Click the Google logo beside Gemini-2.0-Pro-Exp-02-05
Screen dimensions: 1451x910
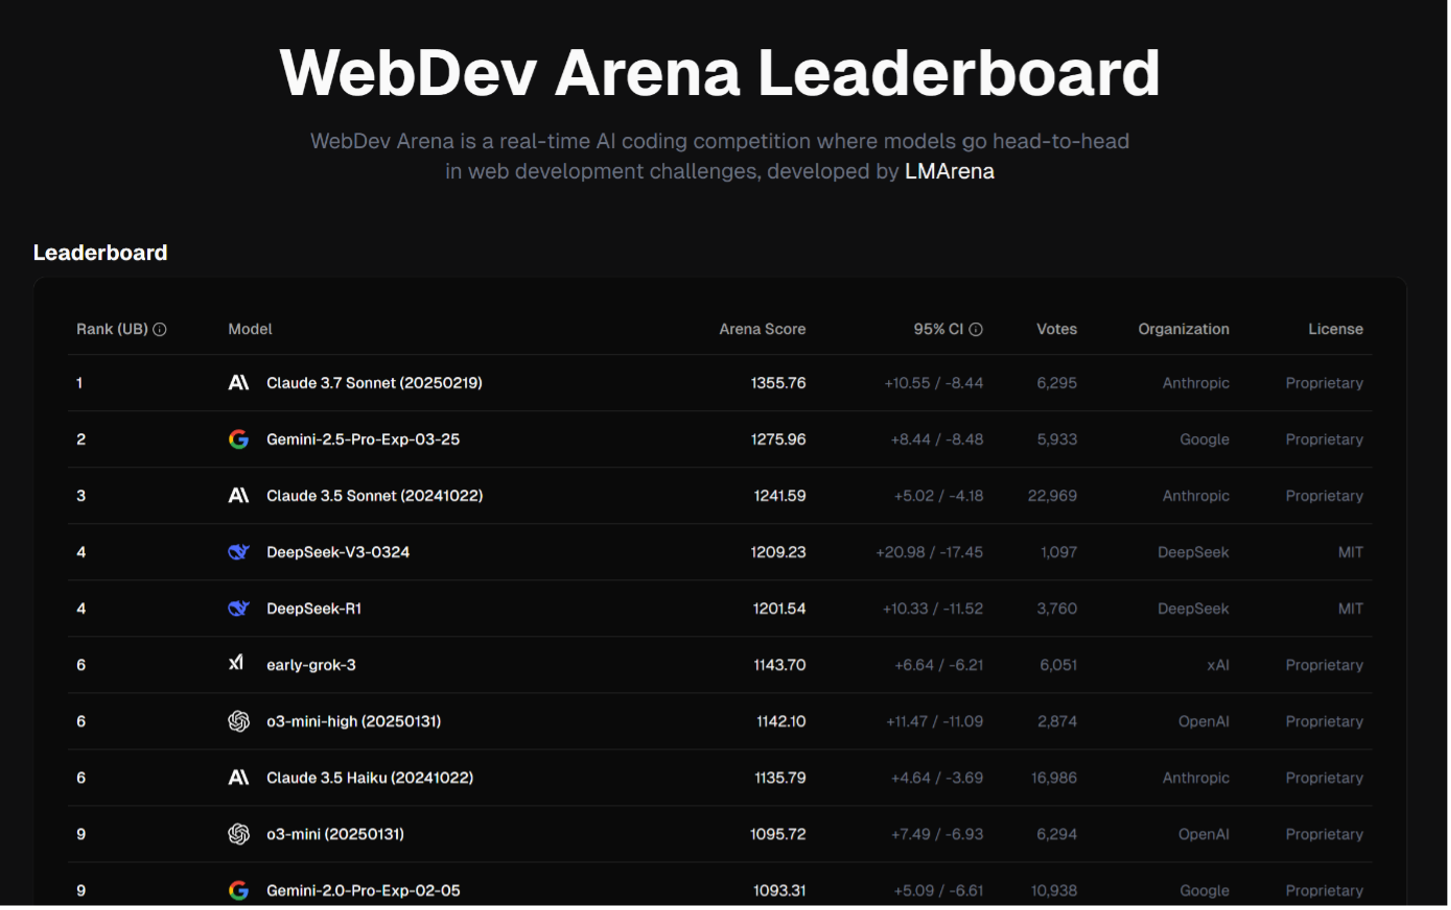pos(239,891)
